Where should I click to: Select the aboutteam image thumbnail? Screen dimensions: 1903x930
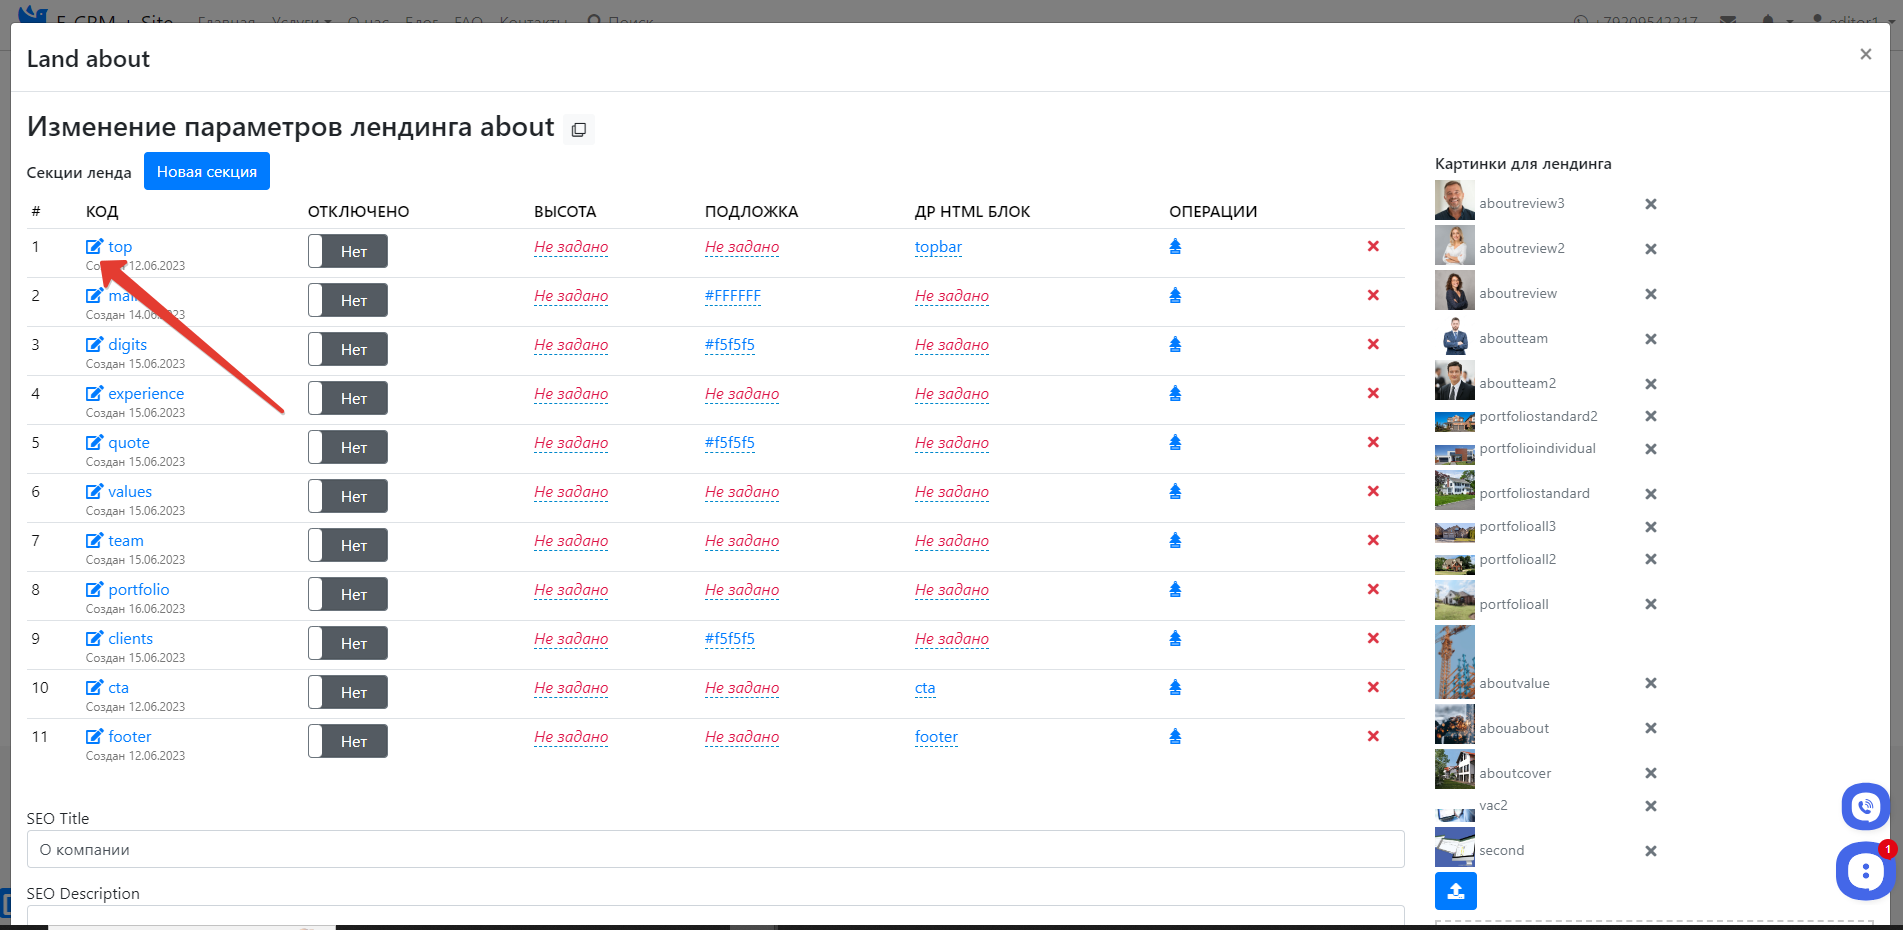(x=1454, y=338)
